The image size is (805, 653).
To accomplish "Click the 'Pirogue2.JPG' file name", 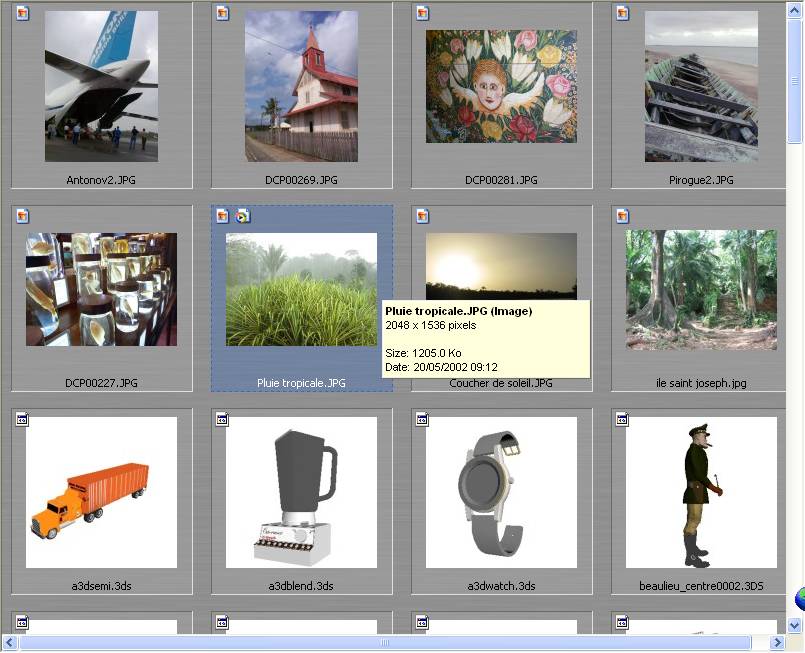I will (701, 180).
